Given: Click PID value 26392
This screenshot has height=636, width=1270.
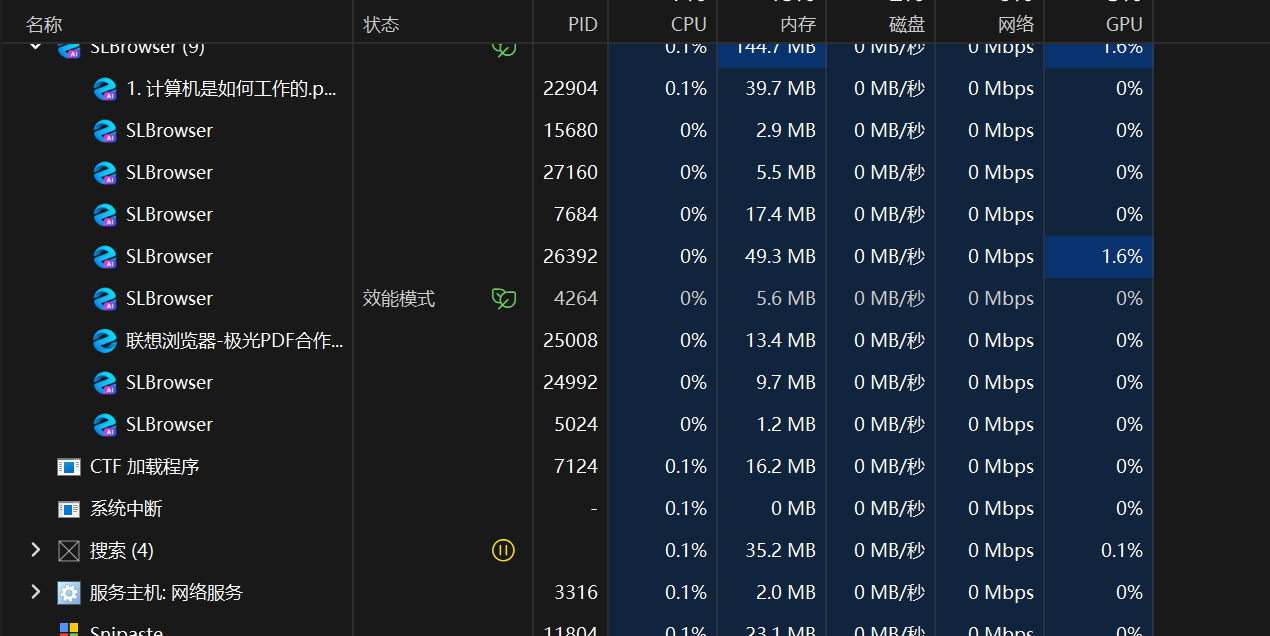Looking at the screenshot, I should (x=570, y=257).
